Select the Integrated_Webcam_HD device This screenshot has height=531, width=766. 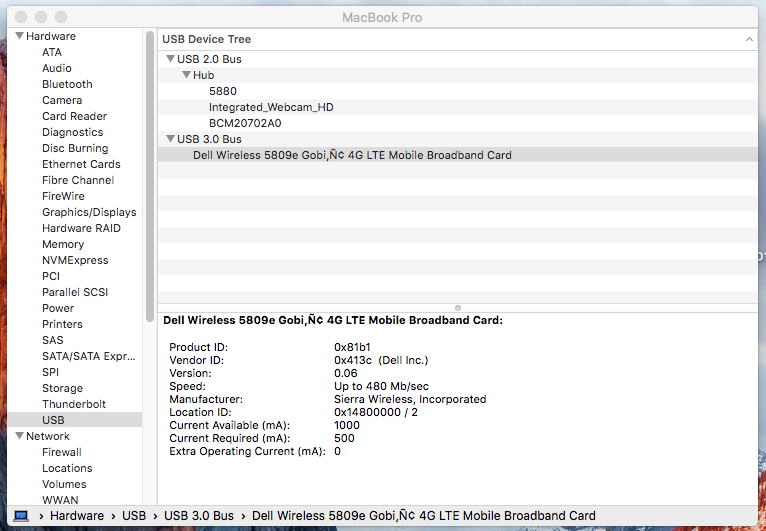click(x=271, y=107)
